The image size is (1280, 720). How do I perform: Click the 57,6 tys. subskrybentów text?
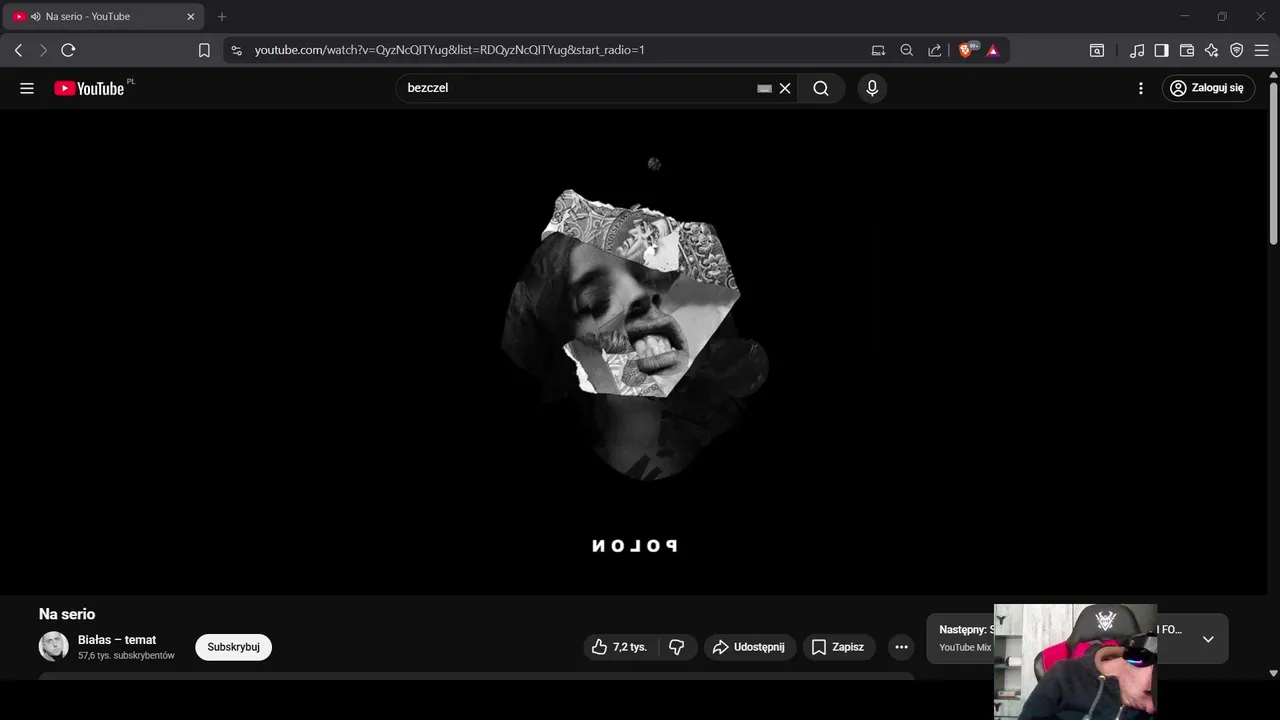(126, 656)
